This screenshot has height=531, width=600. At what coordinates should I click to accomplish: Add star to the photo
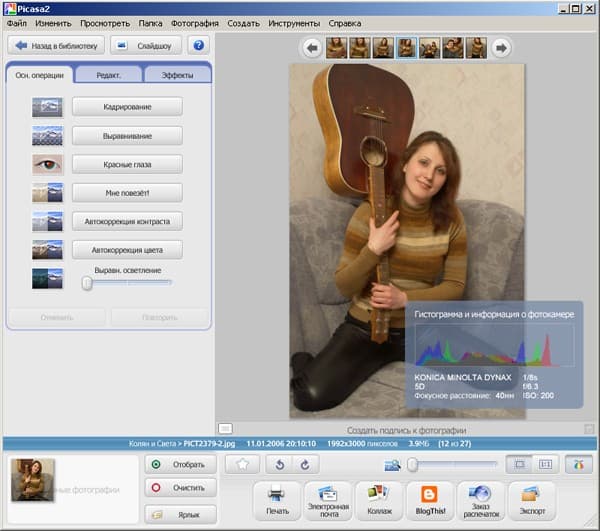coord(243,464)
